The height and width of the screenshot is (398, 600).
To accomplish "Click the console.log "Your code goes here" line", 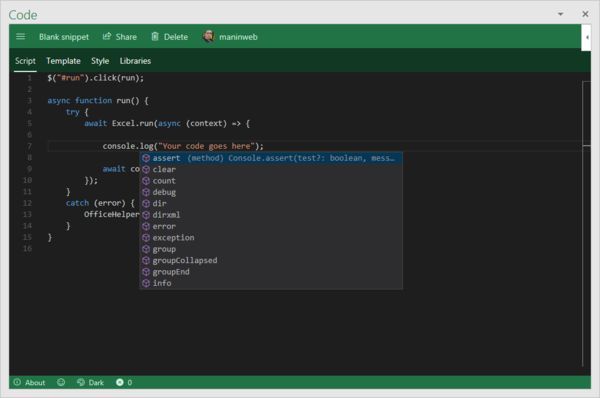I will (183, 146).
